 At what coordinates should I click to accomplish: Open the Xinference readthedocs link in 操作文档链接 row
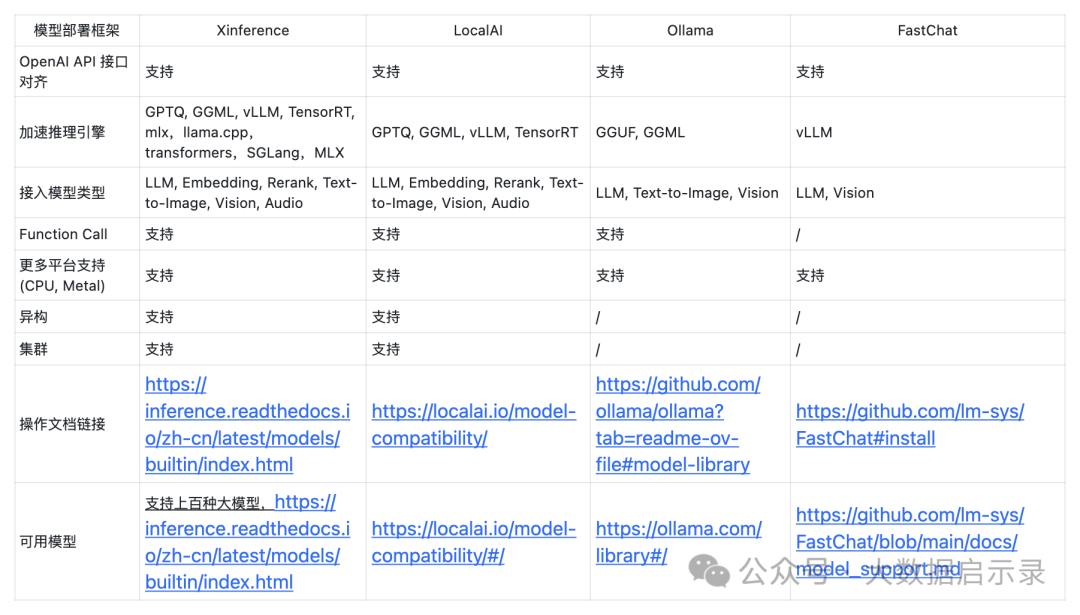[x=247, y=424]
